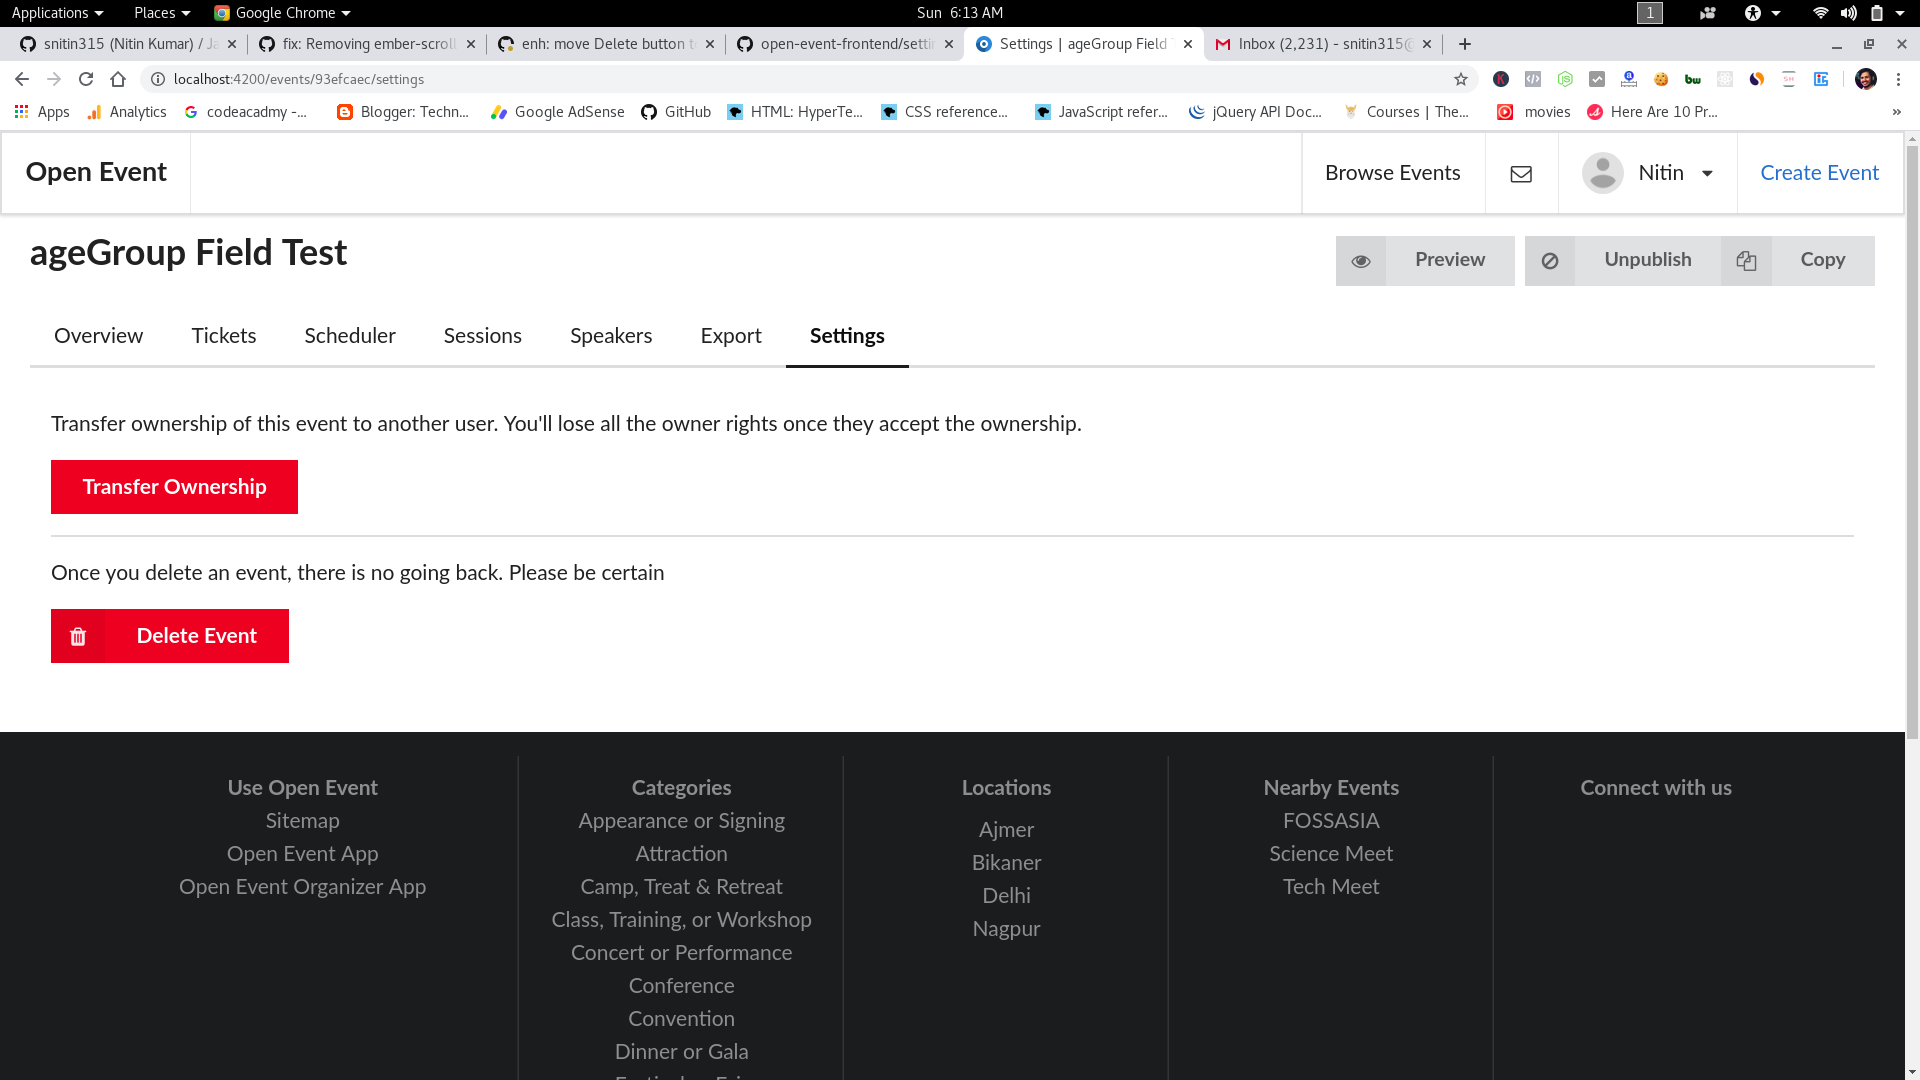Show the hidden bookmarks overflow chevron
The height and width of the screenshot is (1080, 1920).
(x=1896, y=112)
